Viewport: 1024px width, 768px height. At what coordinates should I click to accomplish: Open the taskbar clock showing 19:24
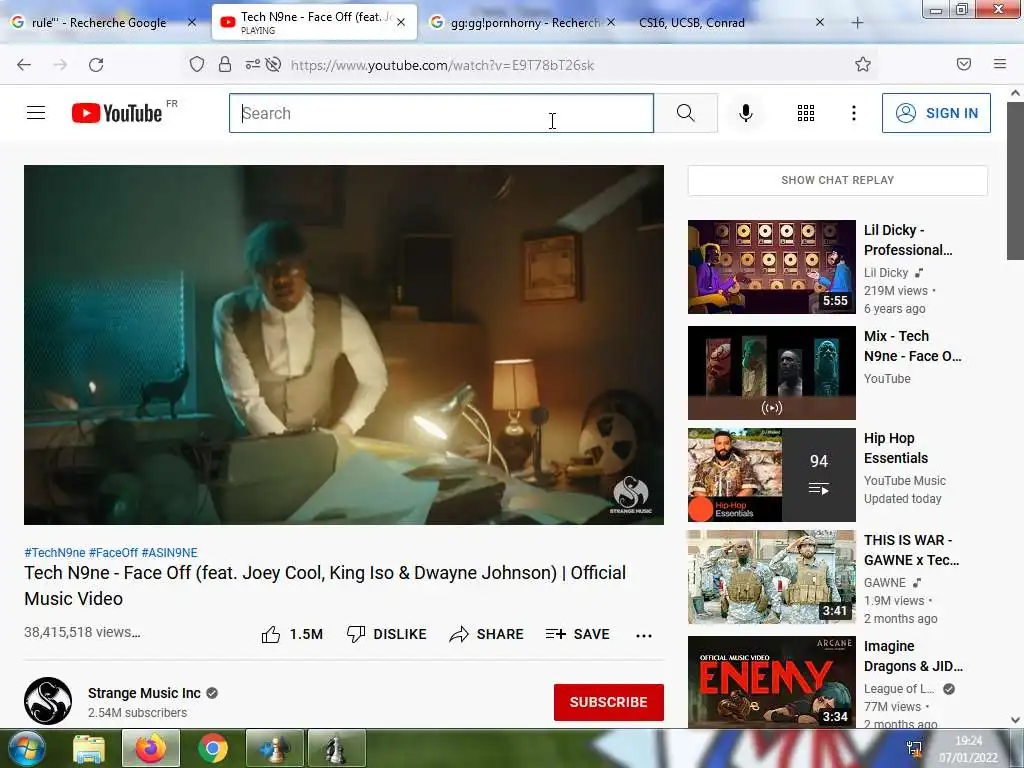click(968, 749)
